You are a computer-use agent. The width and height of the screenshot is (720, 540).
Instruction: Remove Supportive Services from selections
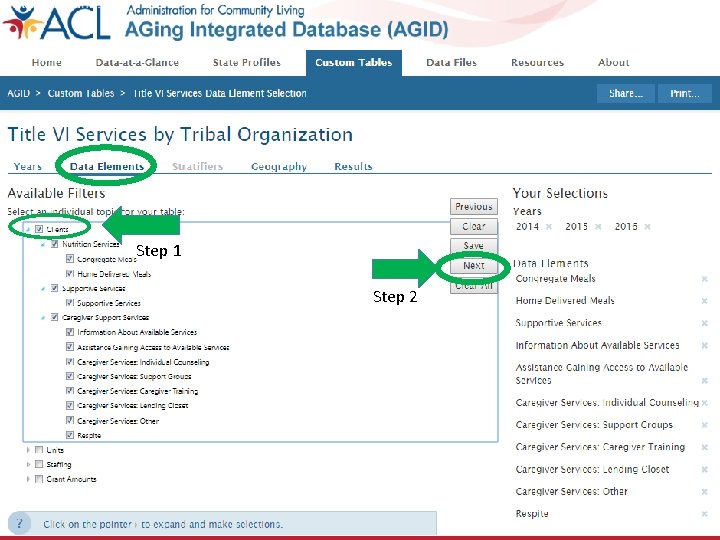point(704,323)
